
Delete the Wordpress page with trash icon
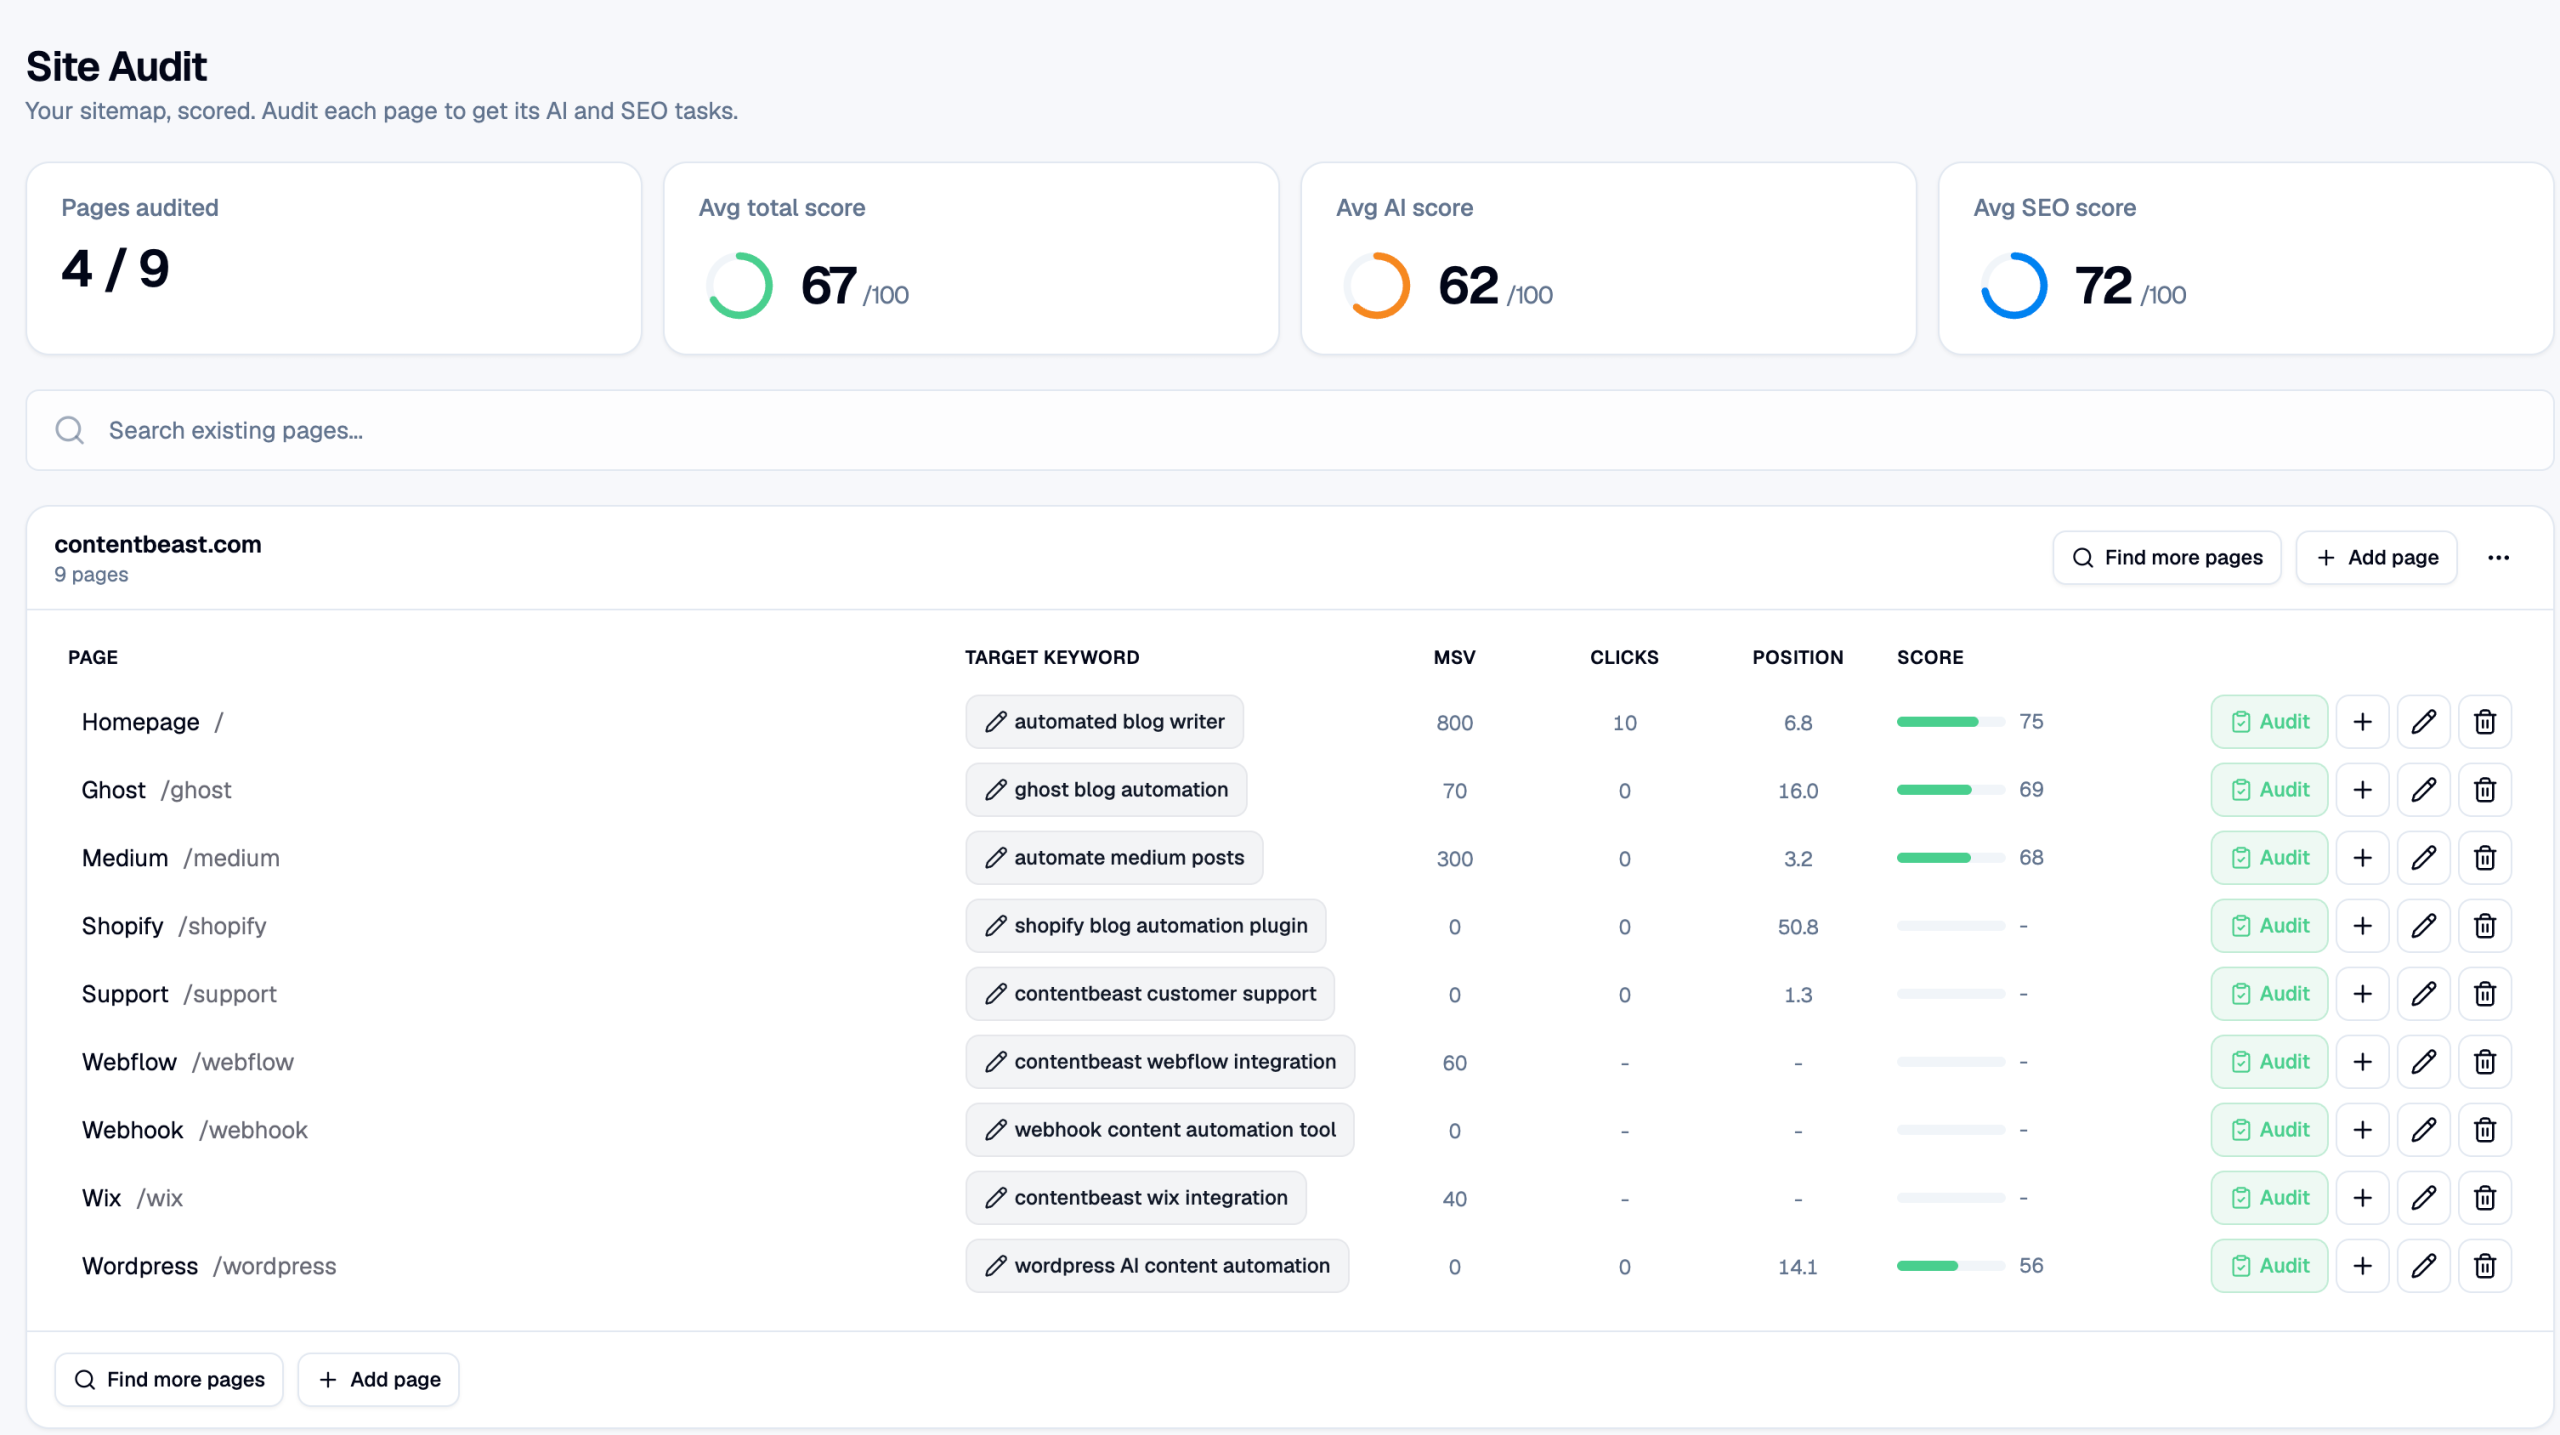(x=2484, y=1266)
